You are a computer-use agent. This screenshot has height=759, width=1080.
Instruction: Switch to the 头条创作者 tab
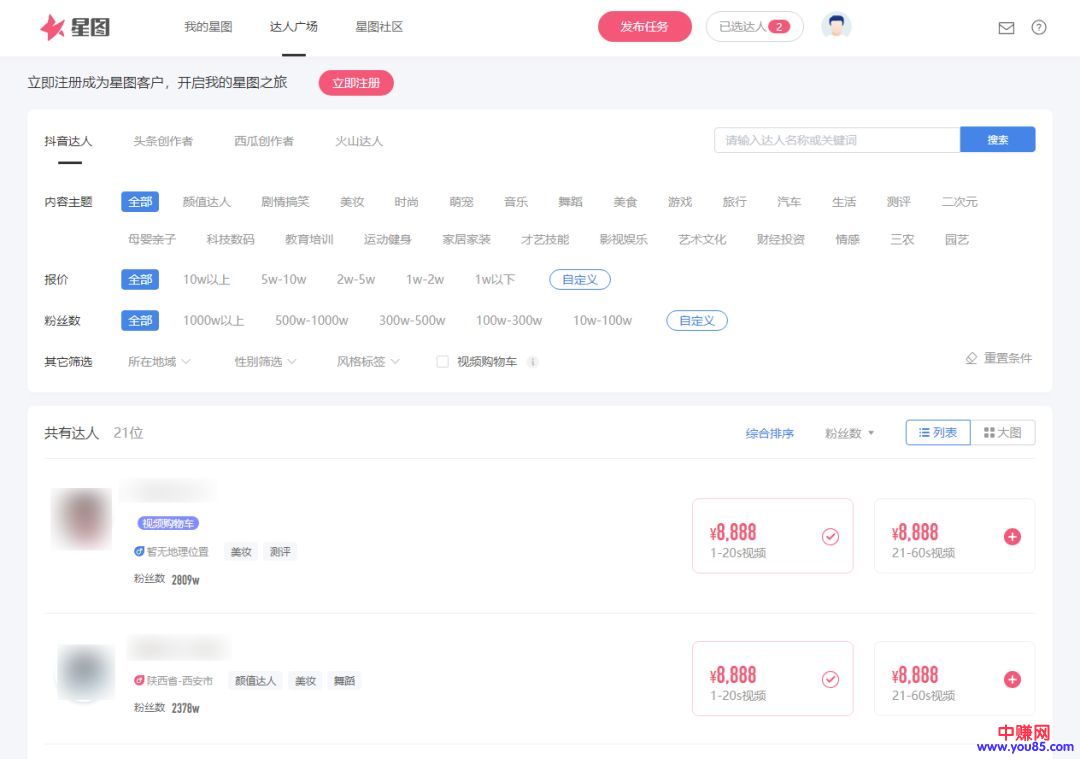pos(163,141)
